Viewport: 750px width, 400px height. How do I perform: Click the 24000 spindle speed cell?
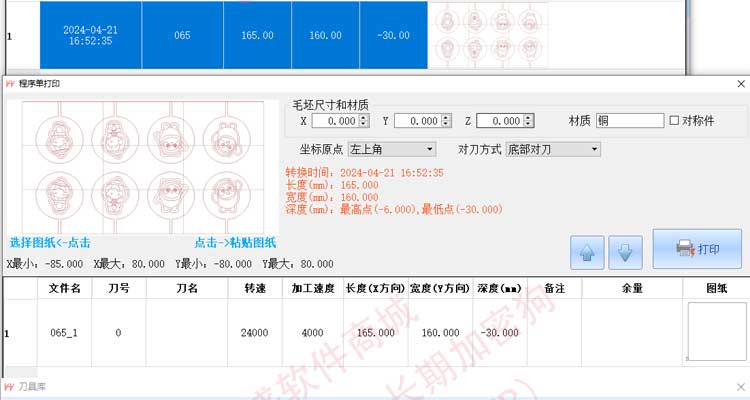point(255,333)
